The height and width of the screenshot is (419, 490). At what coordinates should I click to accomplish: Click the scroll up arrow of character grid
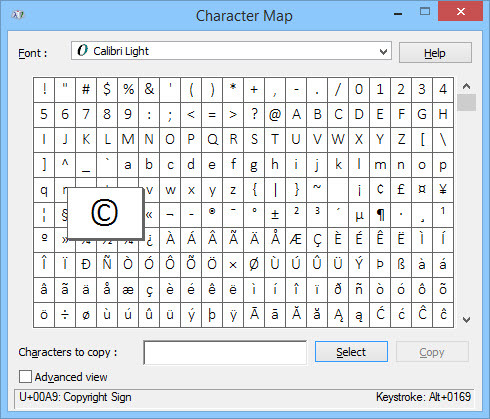[466, 86]
